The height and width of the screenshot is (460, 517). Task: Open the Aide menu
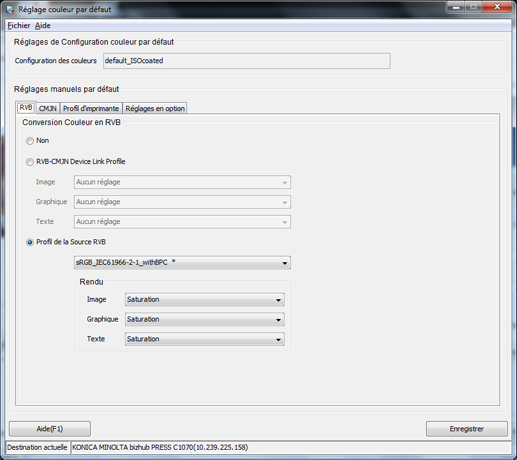pos(43,25)
